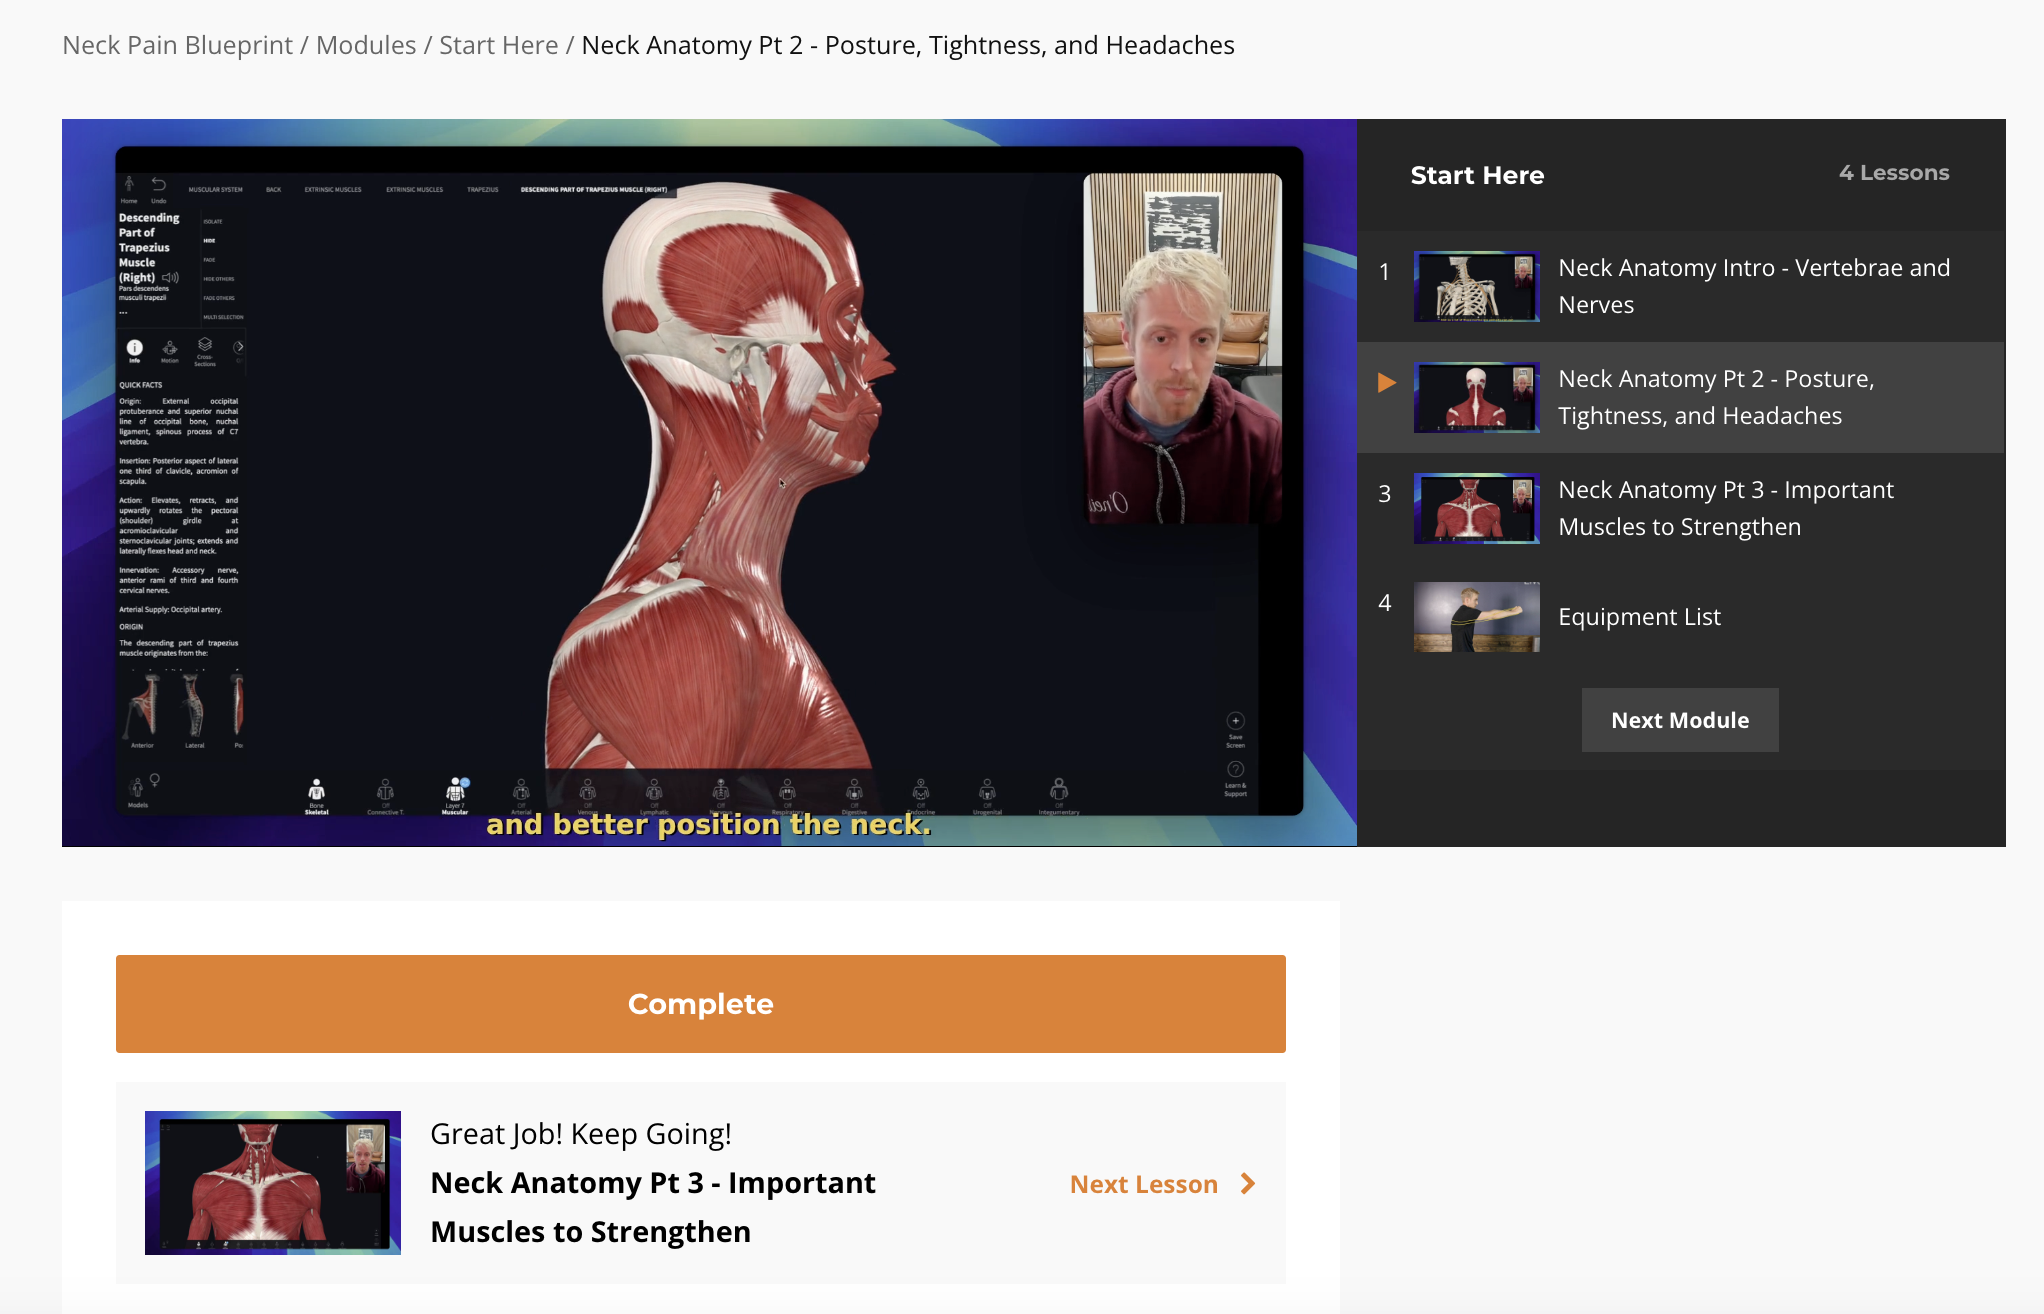Open the Cross-Sections layers icon
The height and width of the screenshot is (1314, 2044).
[x=205, y=345]
